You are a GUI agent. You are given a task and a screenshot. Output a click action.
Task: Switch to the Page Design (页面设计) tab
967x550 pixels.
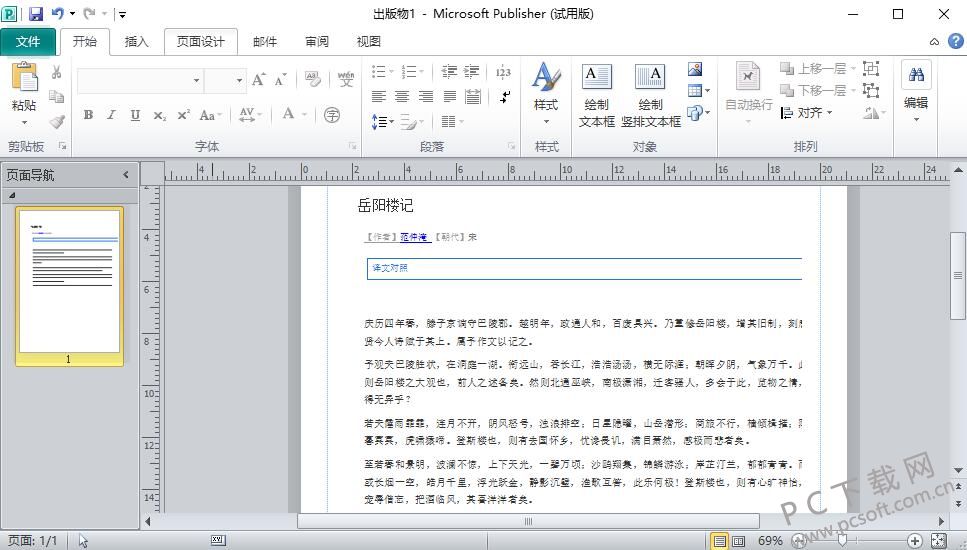click(x=201, y=41)
